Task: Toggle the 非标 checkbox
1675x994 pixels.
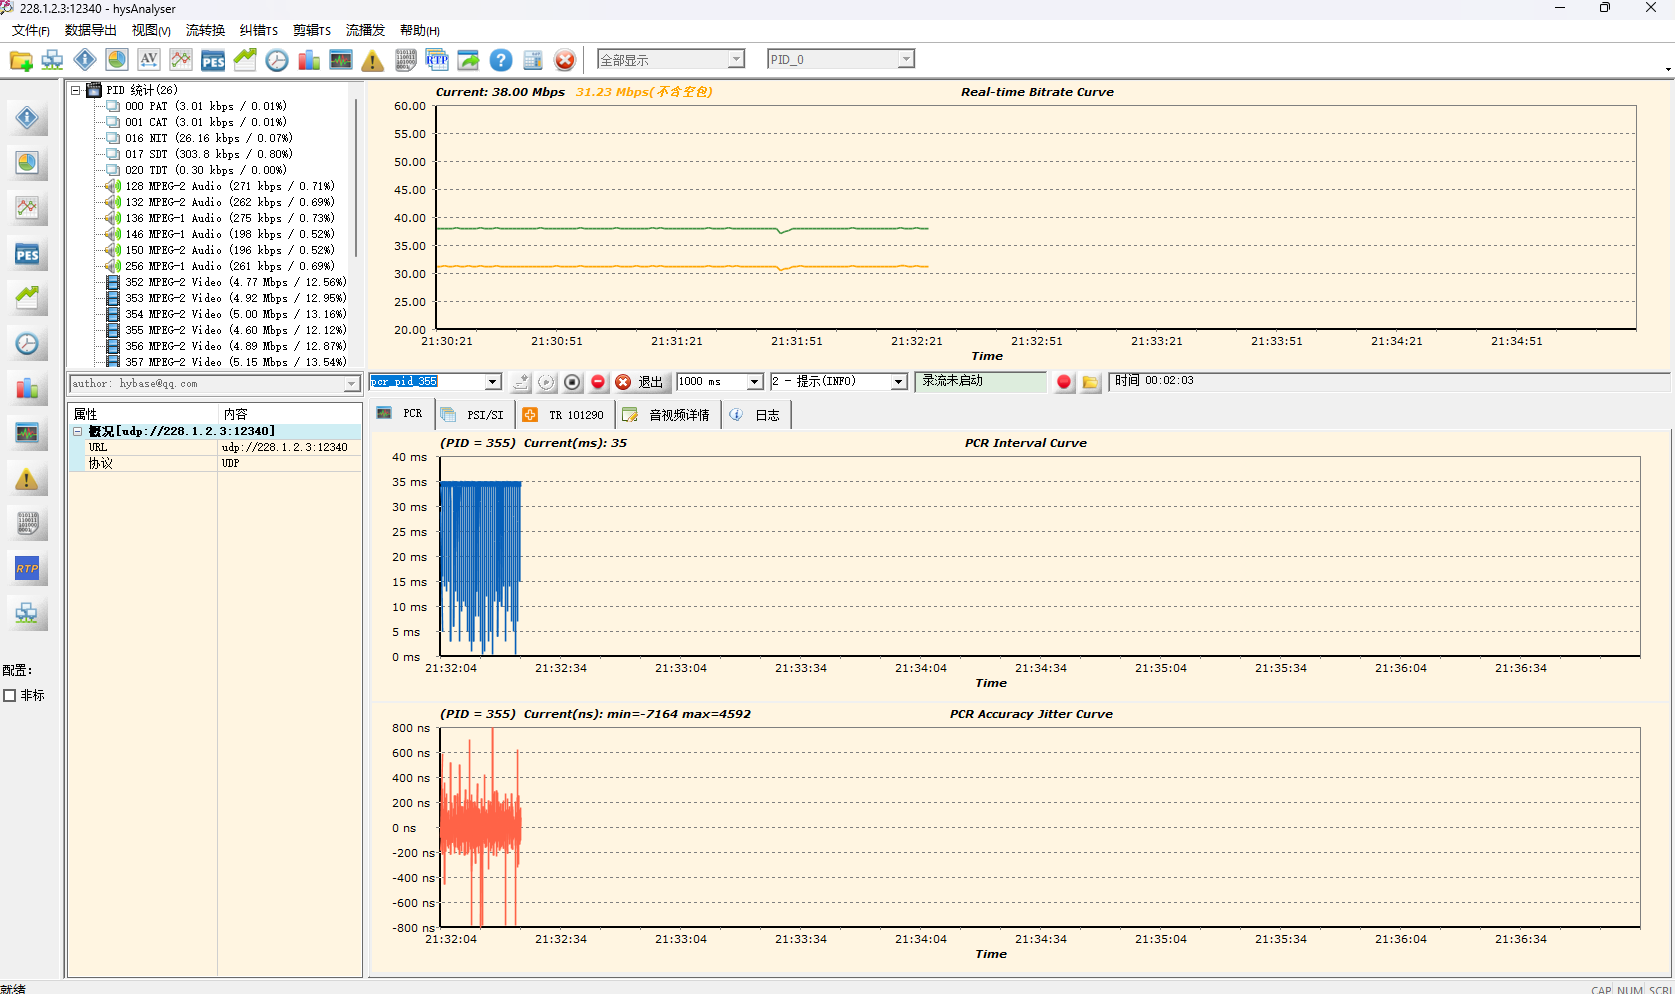Action: [x=10, y=696]
